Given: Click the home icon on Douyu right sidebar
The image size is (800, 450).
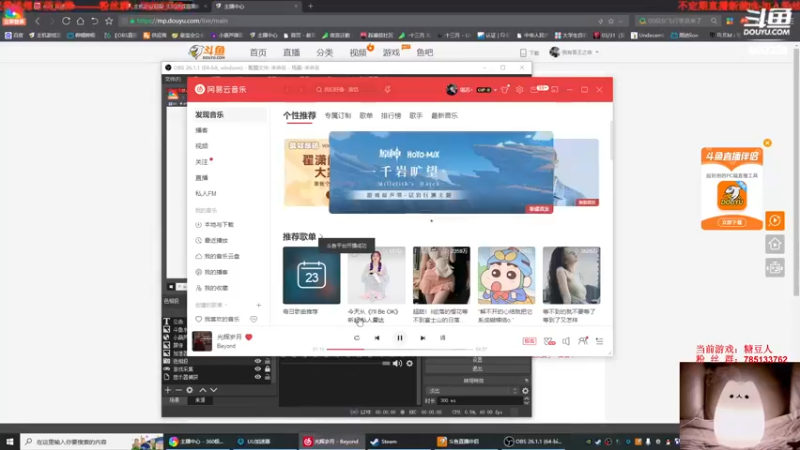Looking at the screenshot, I should click(x=775, y=244).
